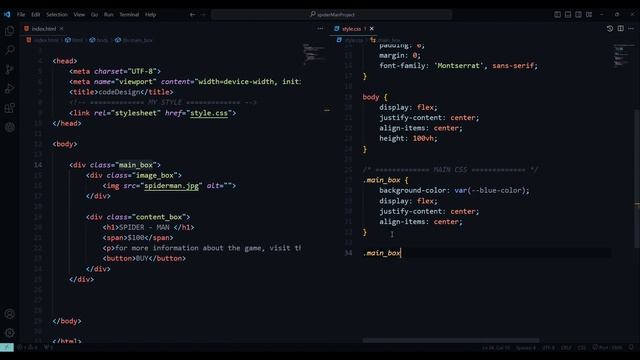Open more actions for style.css group
Viewport: 640px width, 360px height.
(x=631, y=29)
